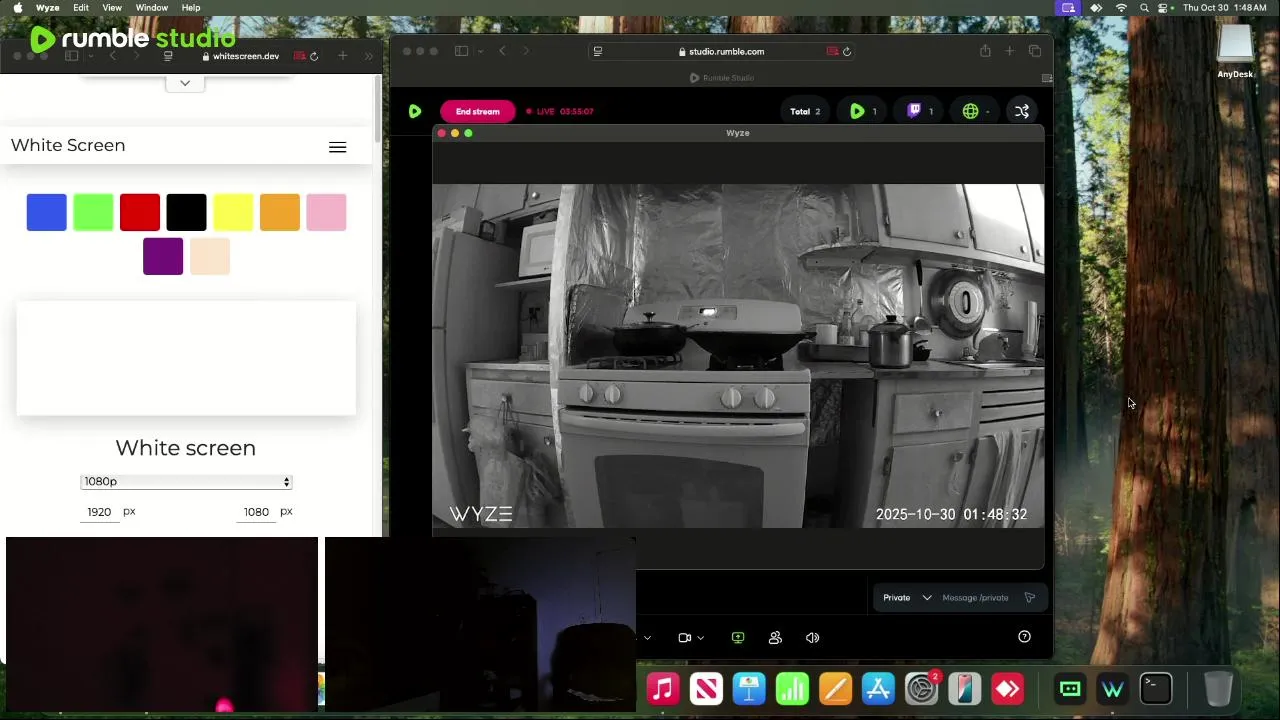Open AnyDesk red icon in the Dock
Image resolution: width=1280 pixels, height=720 pixels.
pyautogui.click(x=1007, y=689)
